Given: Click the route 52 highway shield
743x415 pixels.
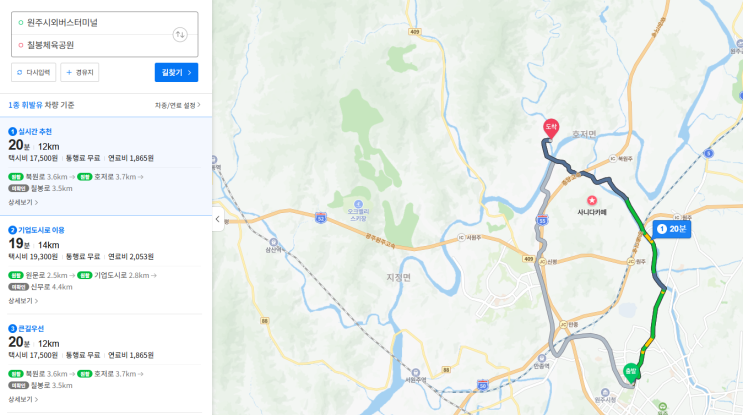Looking at the screenshot, I should click(321, 218).
